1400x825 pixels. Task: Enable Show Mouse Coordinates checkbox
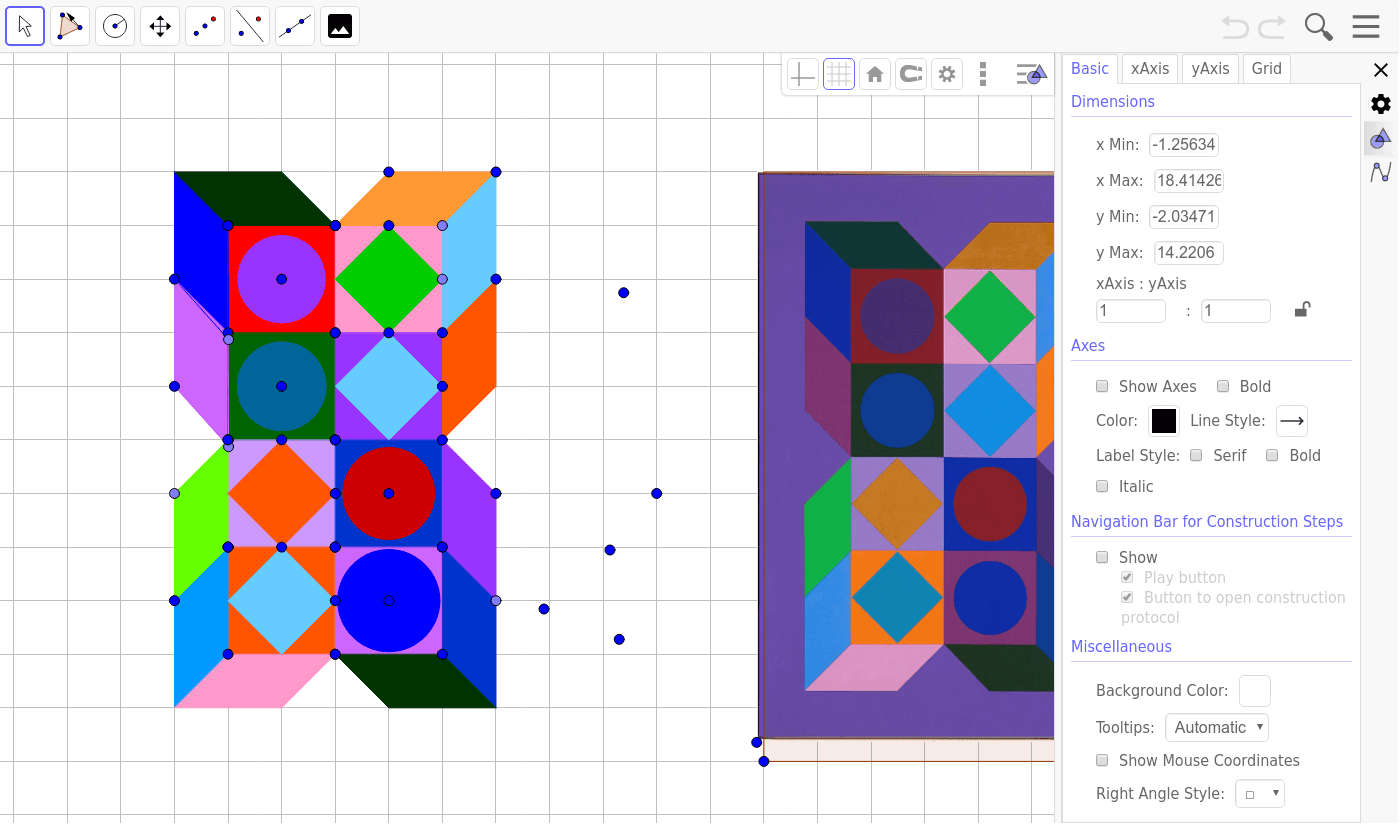tap(1102, 760)
